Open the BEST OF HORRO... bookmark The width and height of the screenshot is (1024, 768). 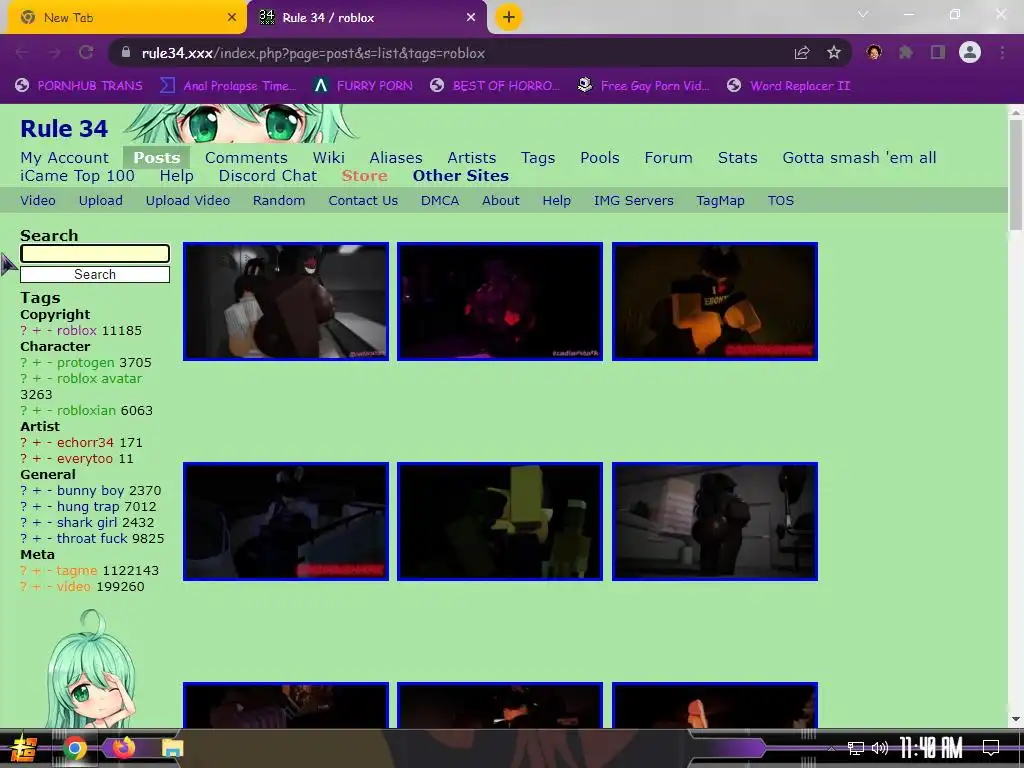tap(495, 86)
